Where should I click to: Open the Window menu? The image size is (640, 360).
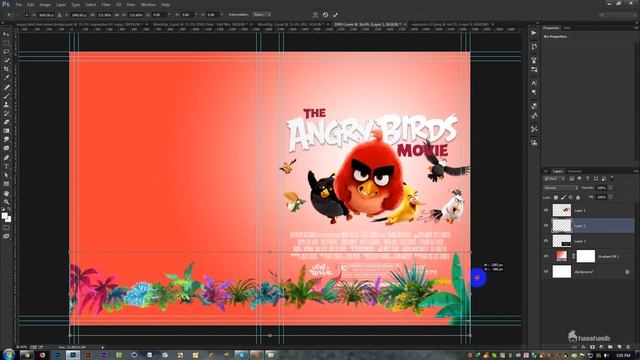click(148, 4)
